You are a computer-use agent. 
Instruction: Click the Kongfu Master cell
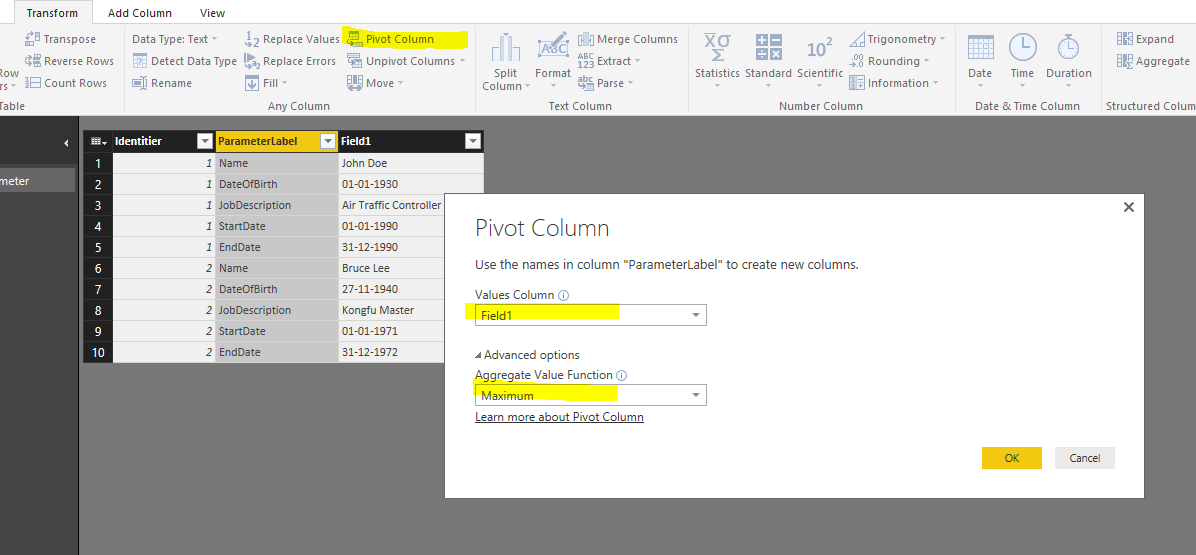point(391,310)
